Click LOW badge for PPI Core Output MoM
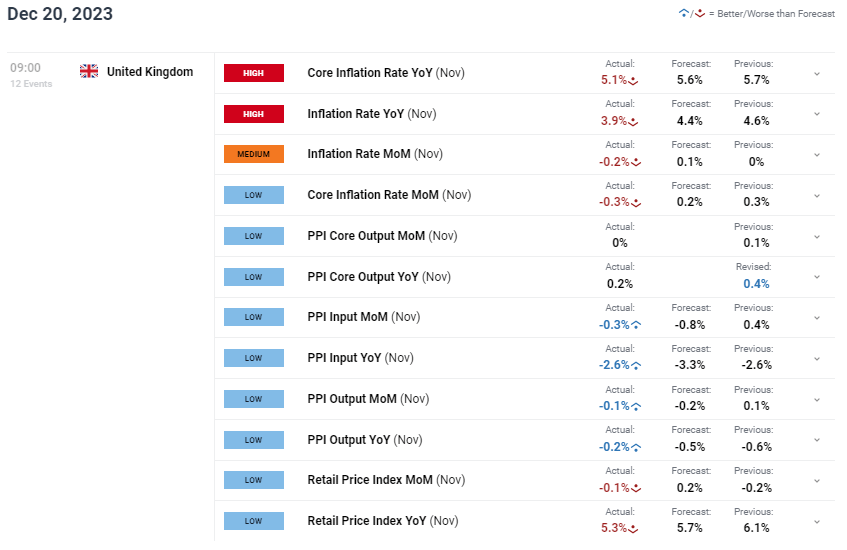The height and width of the screenshot is (550, 847). tap(254, 236)
